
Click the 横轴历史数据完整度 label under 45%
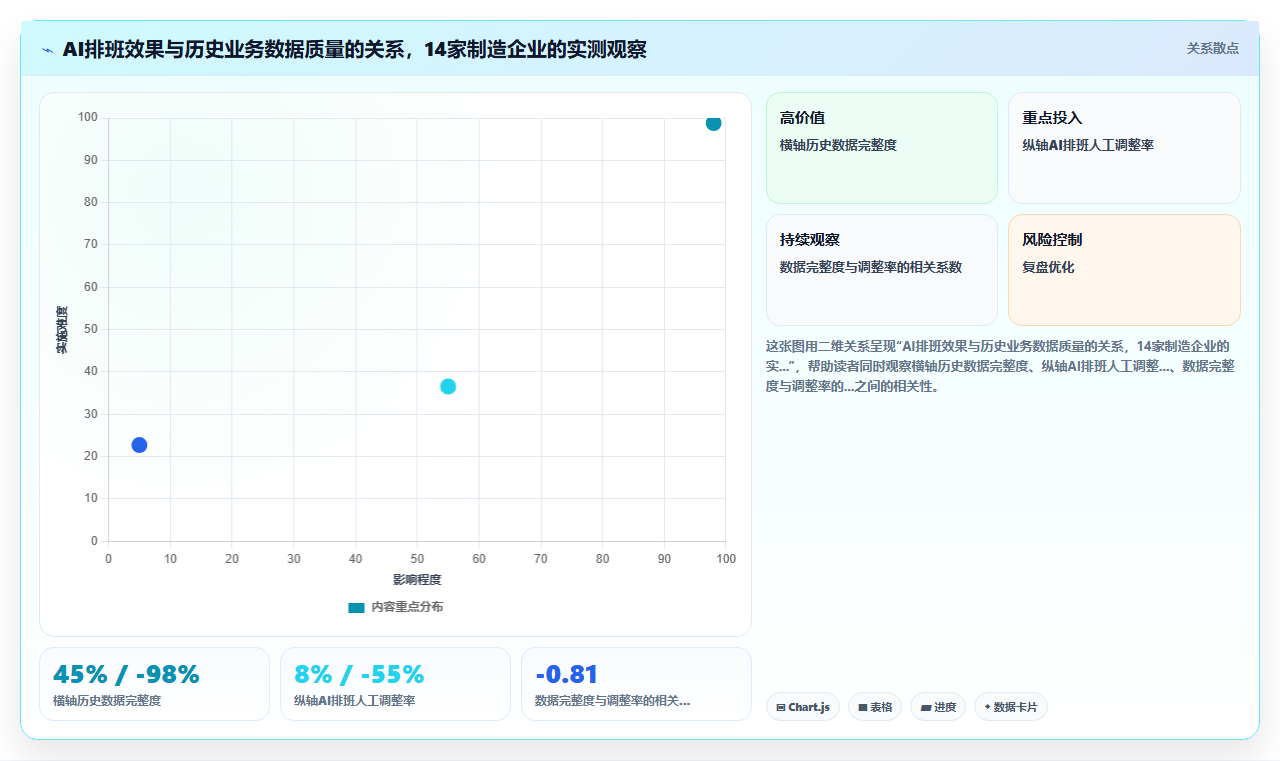click(x=107, y=701)
